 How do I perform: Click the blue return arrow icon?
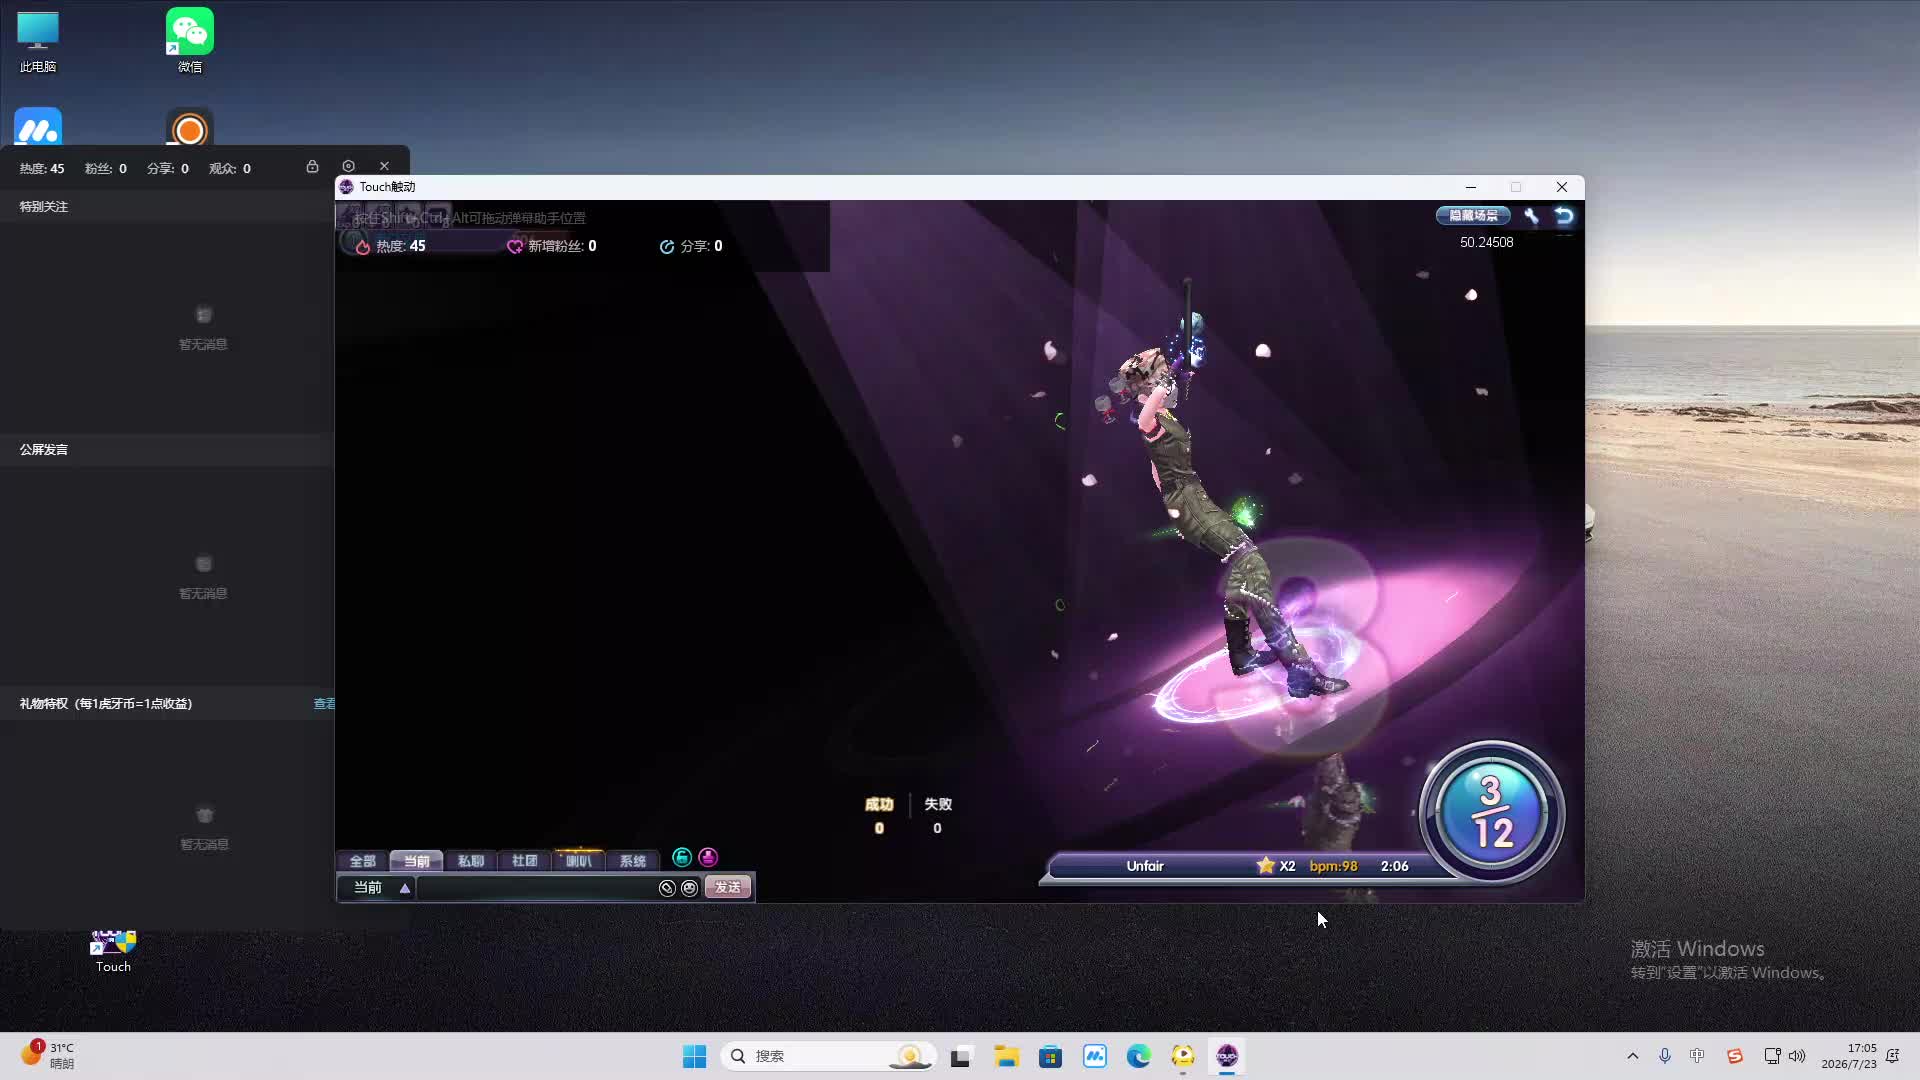pyautogui.click(x=1564, y=216)
